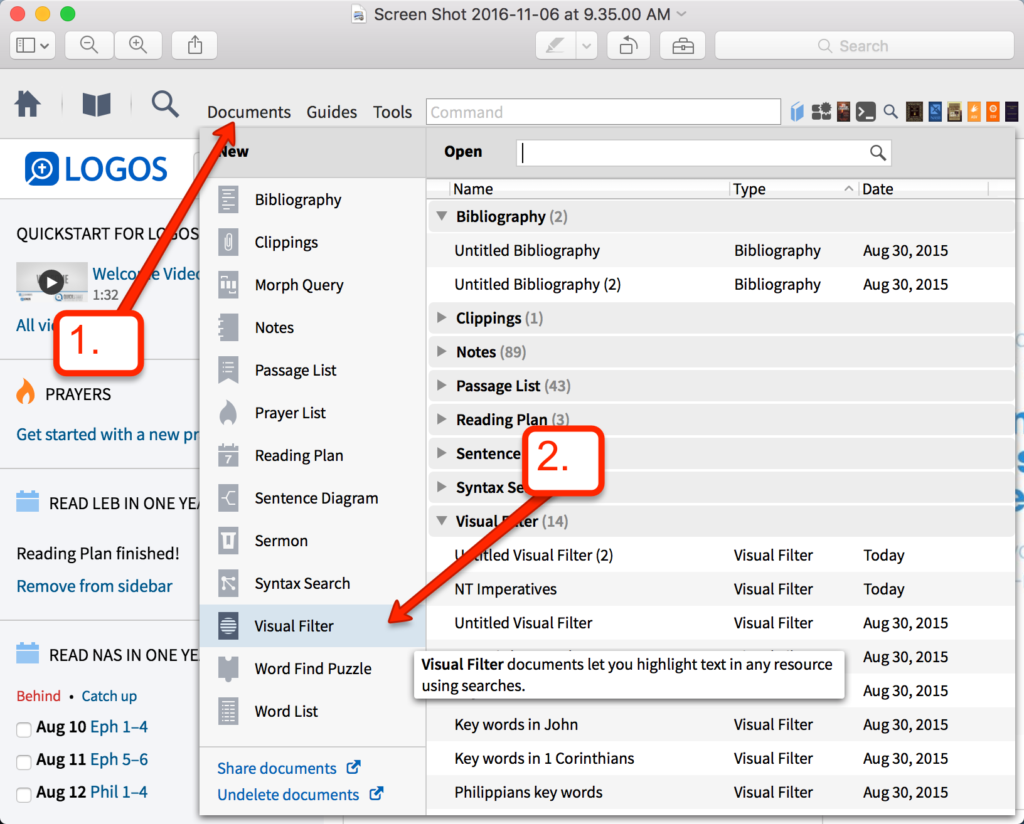
Task: Click the Visual Filter icon
Action: click(228, 626)
